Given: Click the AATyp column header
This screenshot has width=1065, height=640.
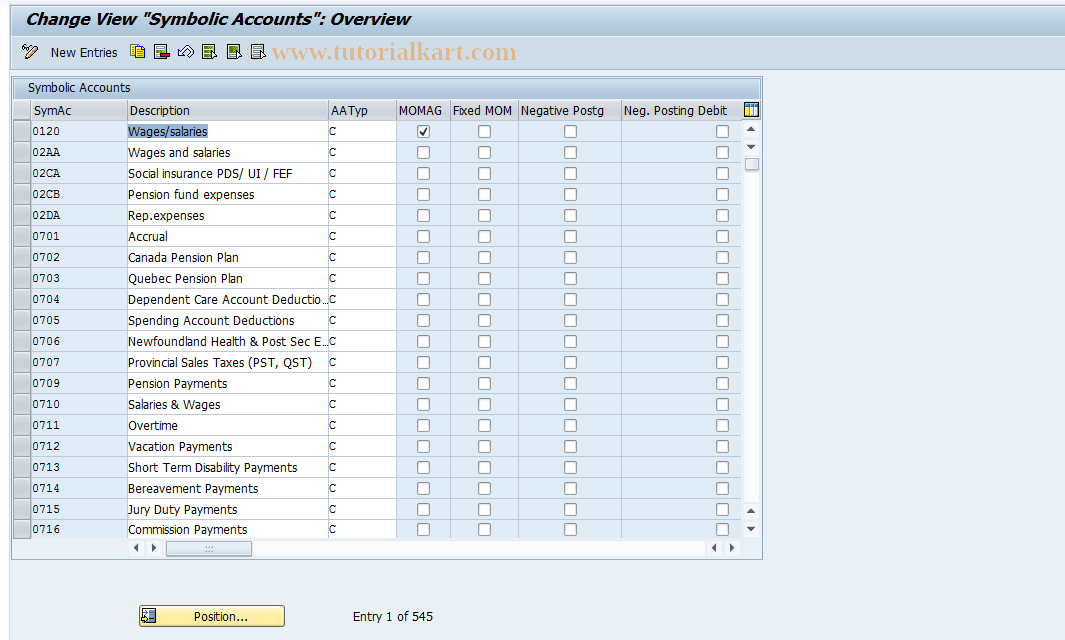Looking at the screenshot, I should pyautogui.click(x=362, y=111).
